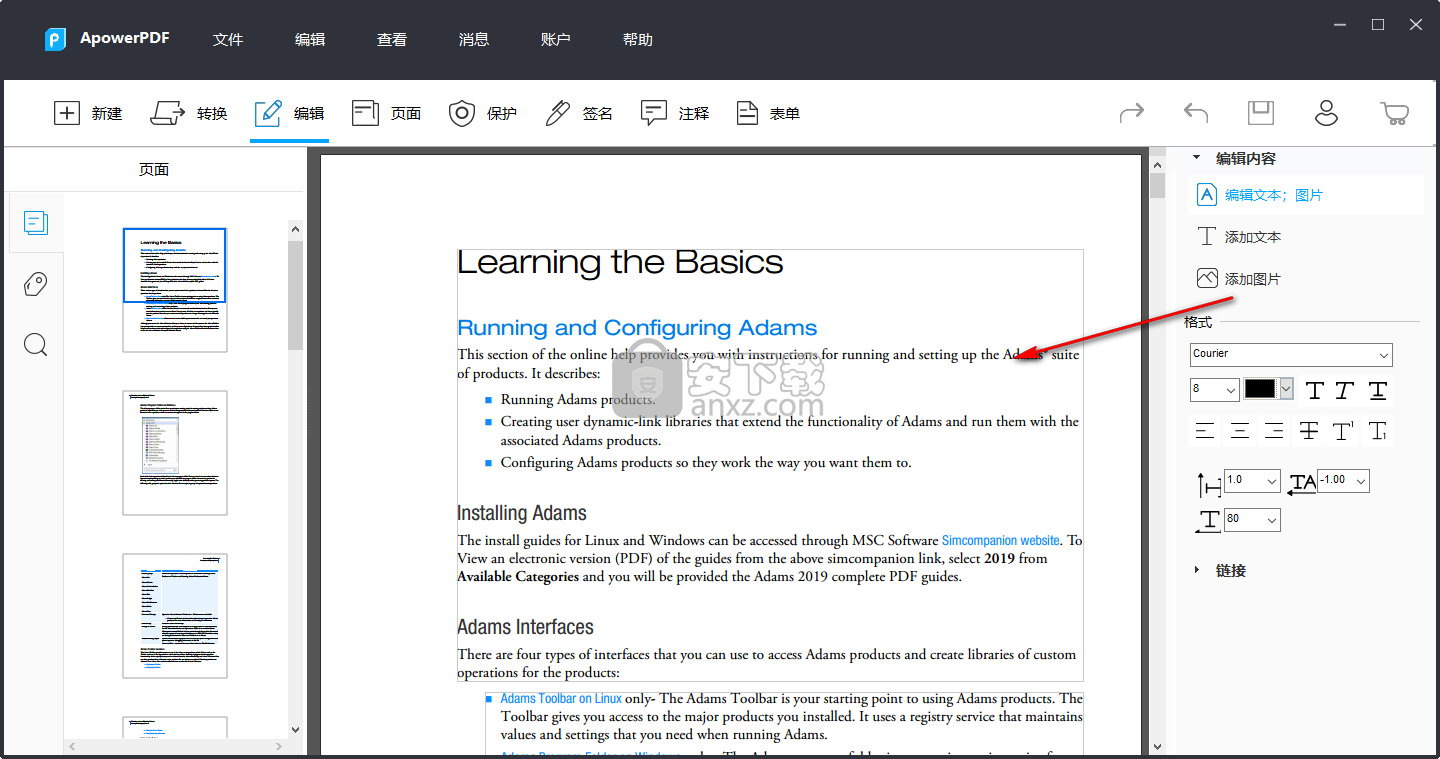Open the search magnifier sidebar icon
The height and width of the screenshot is (759, 1440).
click(35, 345)
